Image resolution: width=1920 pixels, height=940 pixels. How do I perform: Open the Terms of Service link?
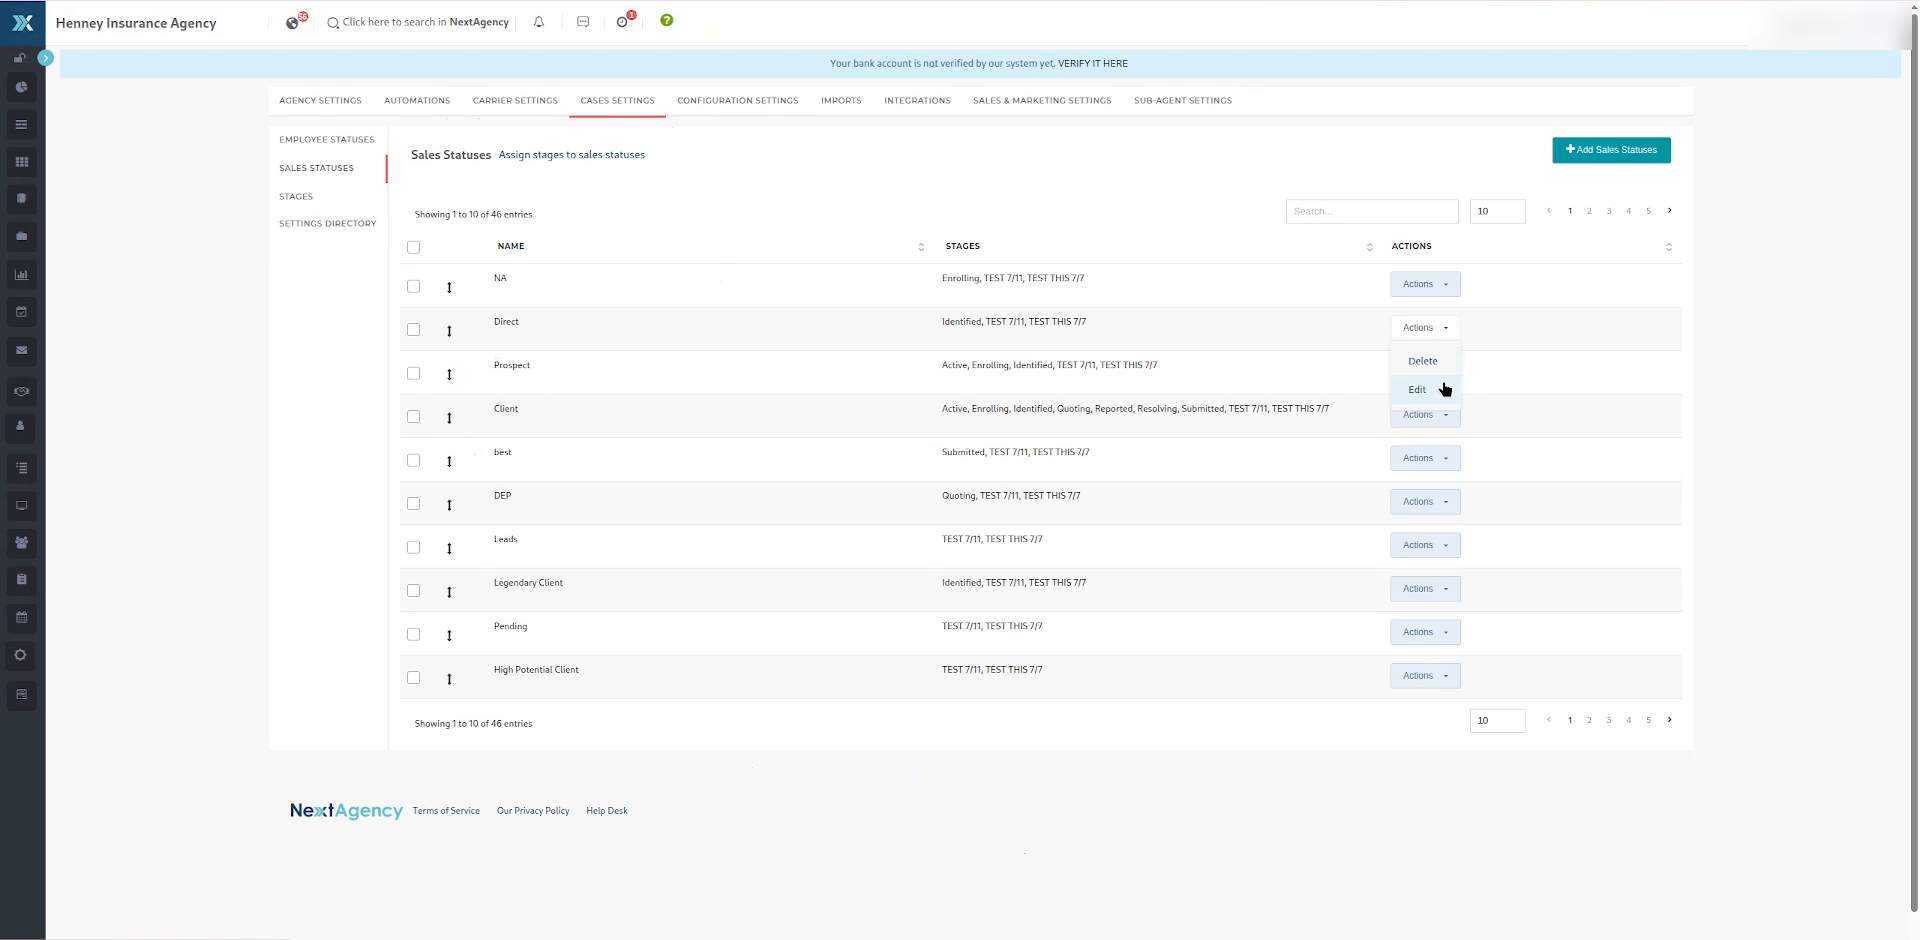[446, 811]
